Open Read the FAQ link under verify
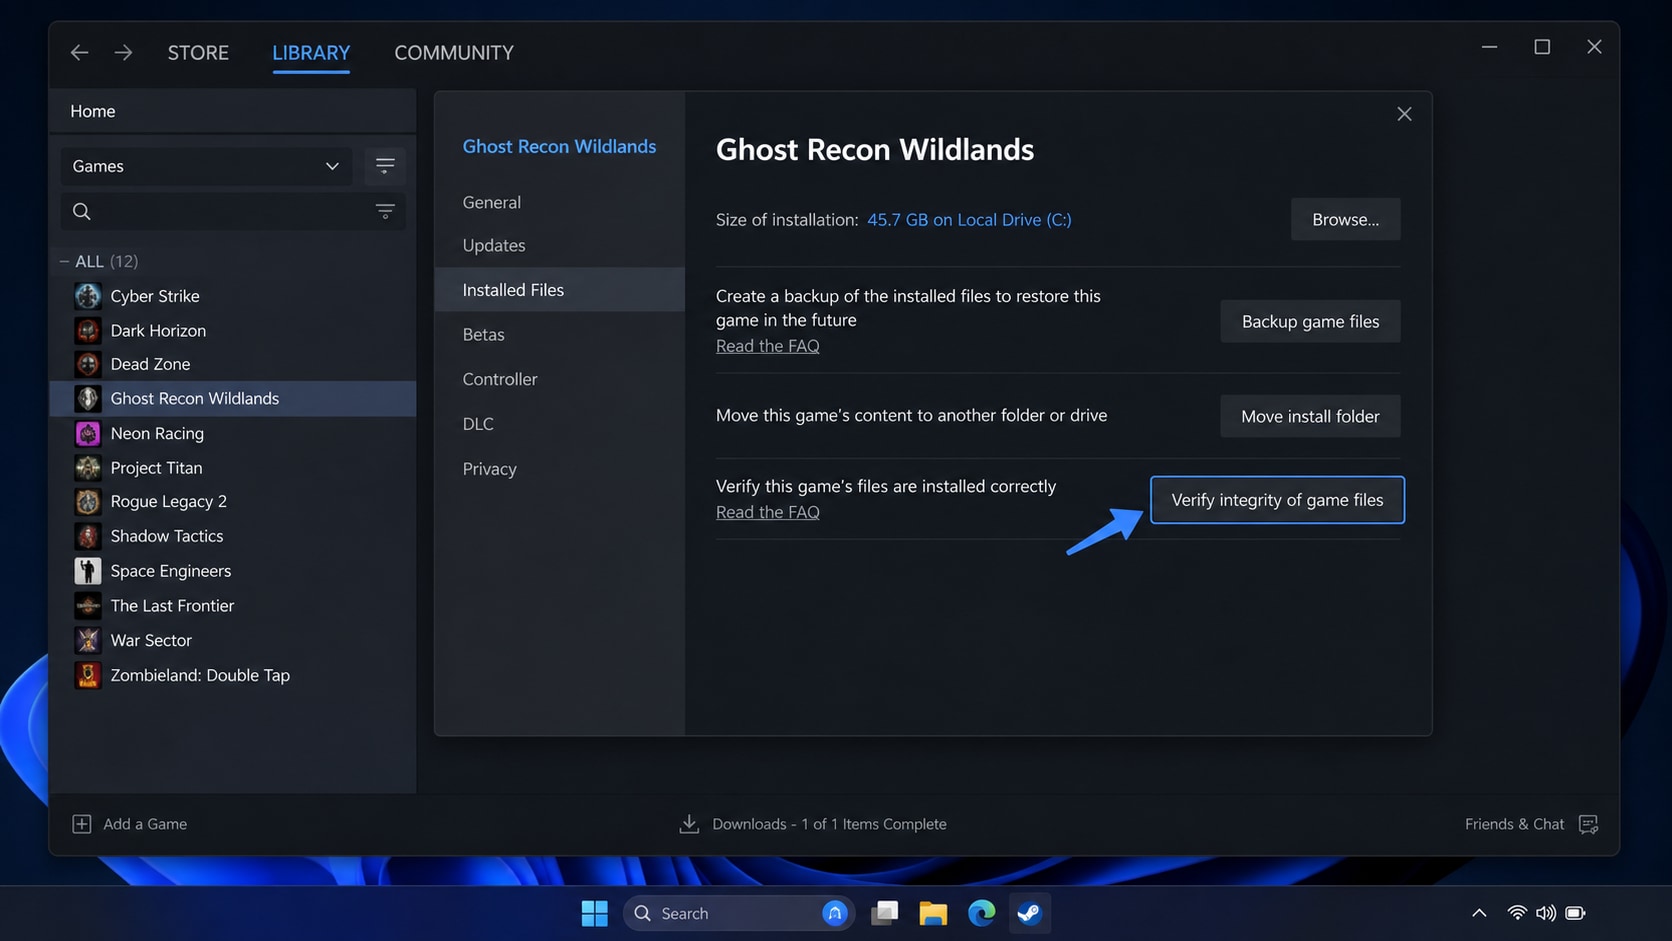The image size is (1672, 941). pyautogui.click(x=767, y=512)
